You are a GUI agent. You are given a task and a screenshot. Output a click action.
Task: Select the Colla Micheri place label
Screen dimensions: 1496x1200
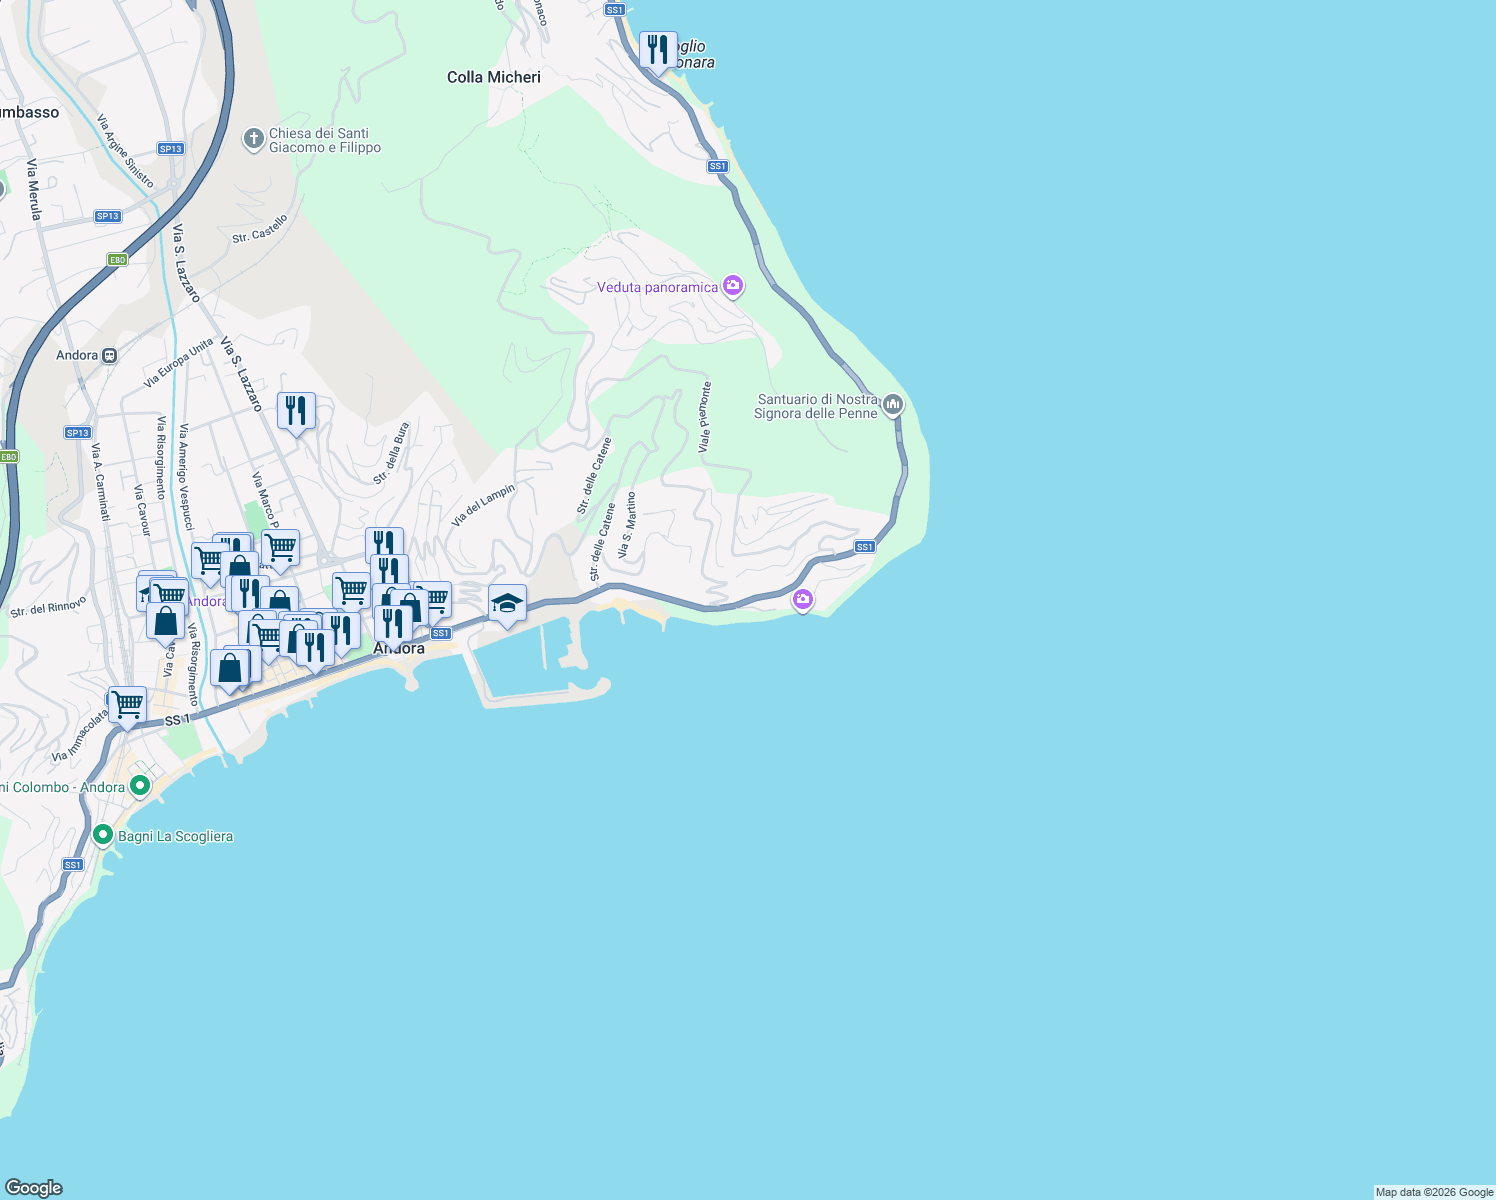495,77
